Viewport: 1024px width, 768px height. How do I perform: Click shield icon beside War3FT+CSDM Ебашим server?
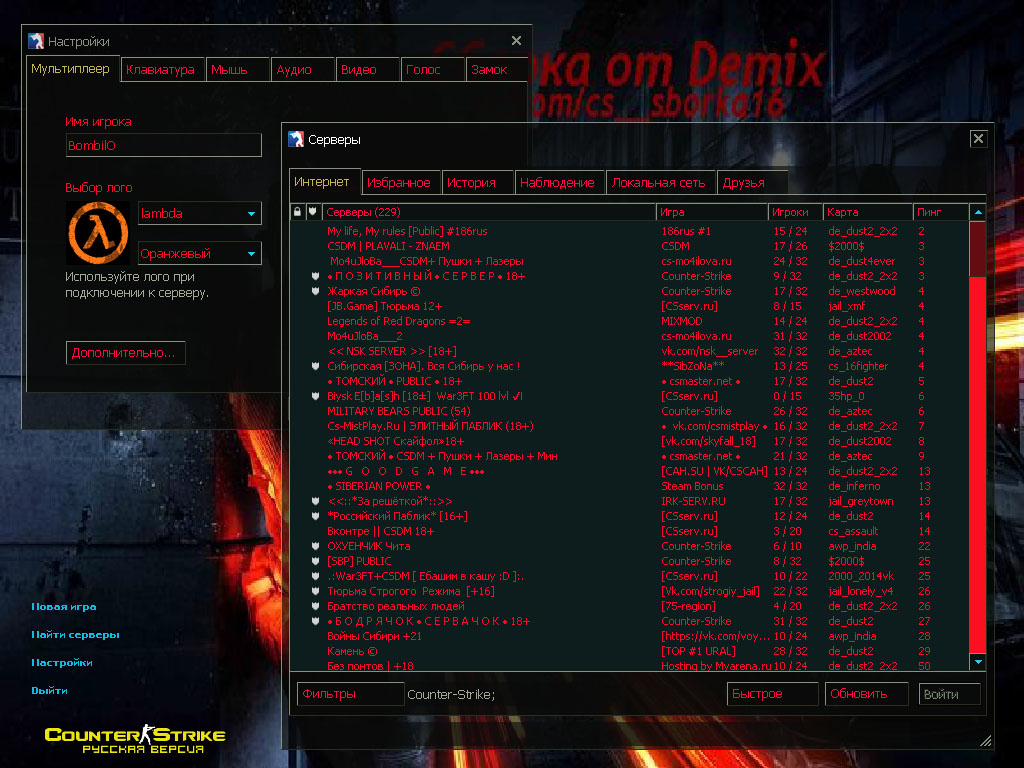[x=315, y=577]
